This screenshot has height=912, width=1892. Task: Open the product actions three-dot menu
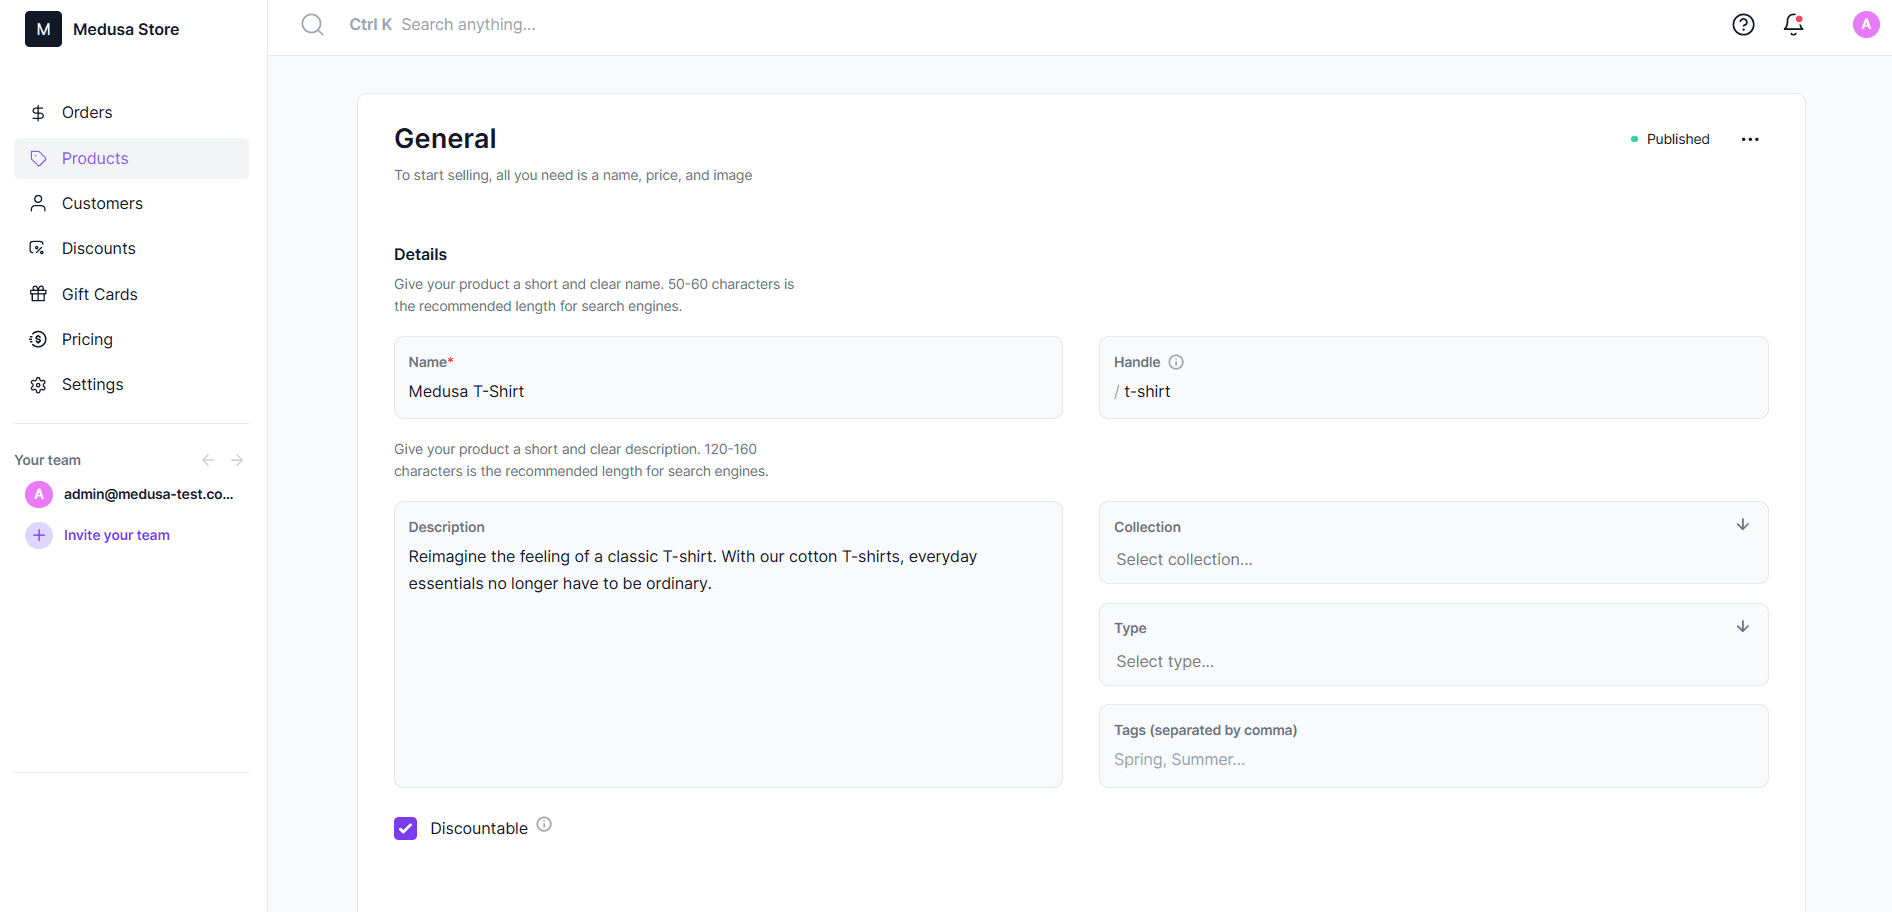[1749, 140]
